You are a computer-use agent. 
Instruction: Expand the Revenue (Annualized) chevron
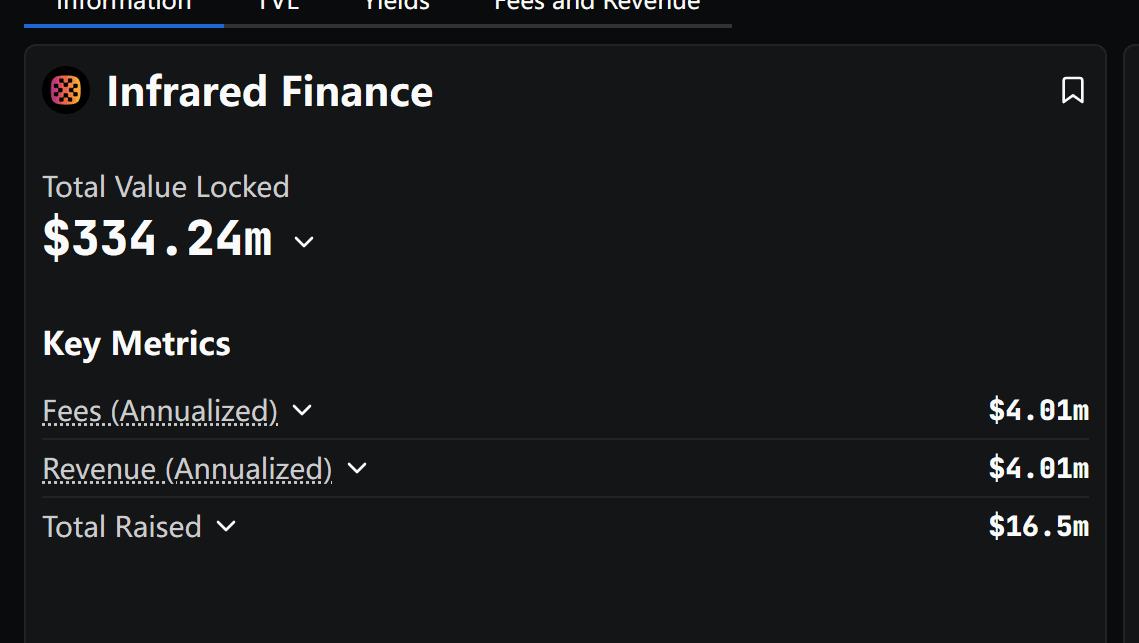[357, 469]
